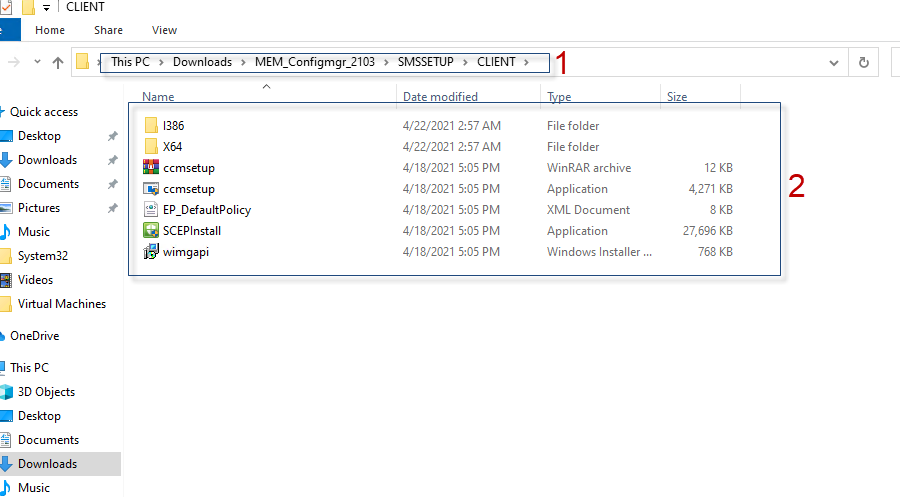The height and width of the screenshot is (497, 900).
Task: Navigate to Downloads breadcrumb
Action: [203, 62]
